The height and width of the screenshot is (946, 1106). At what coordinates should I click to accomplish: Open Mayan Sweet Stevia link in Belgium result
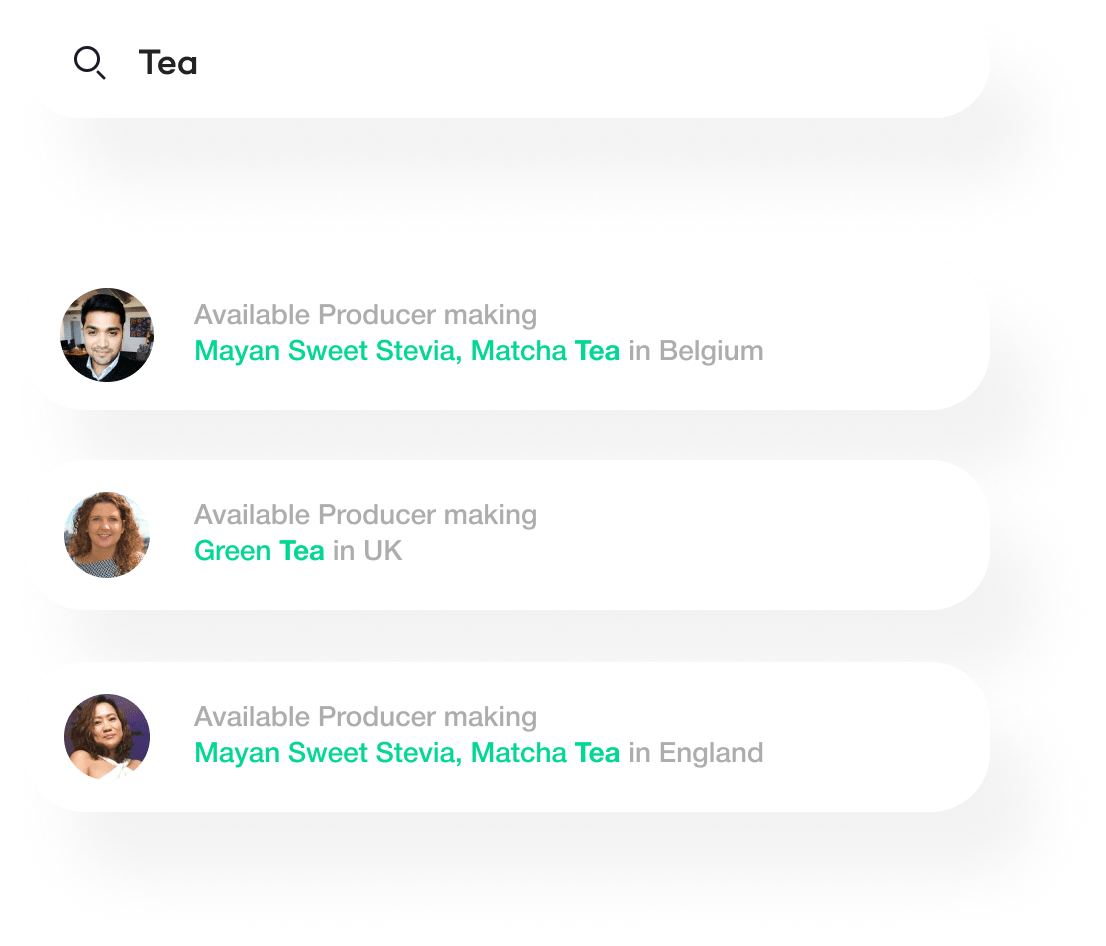point(328,351)
